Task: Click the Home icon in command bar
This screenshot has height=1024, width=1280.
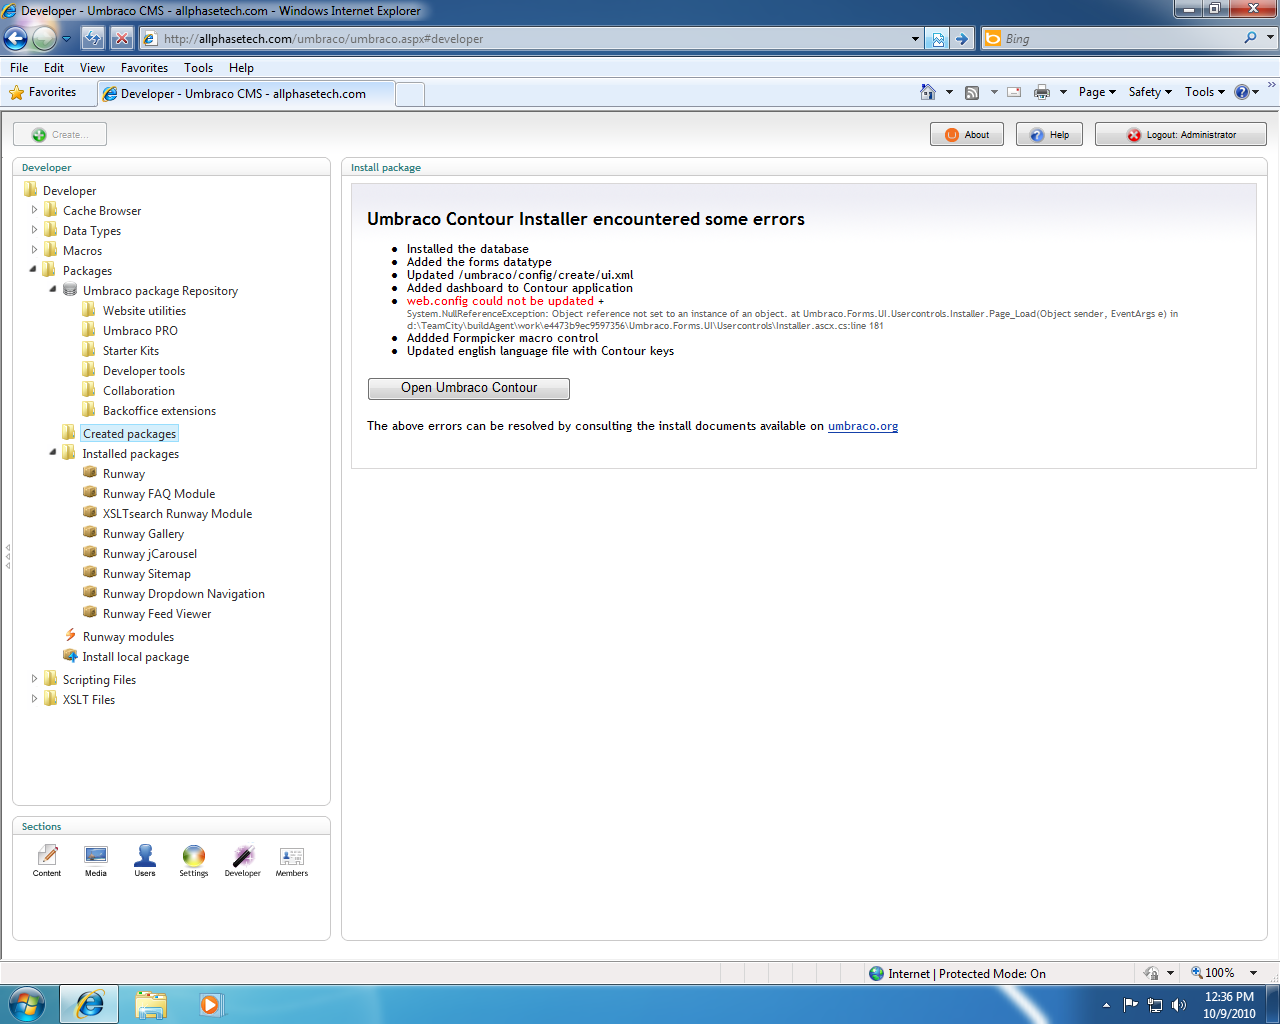Action: pos(928,92)
